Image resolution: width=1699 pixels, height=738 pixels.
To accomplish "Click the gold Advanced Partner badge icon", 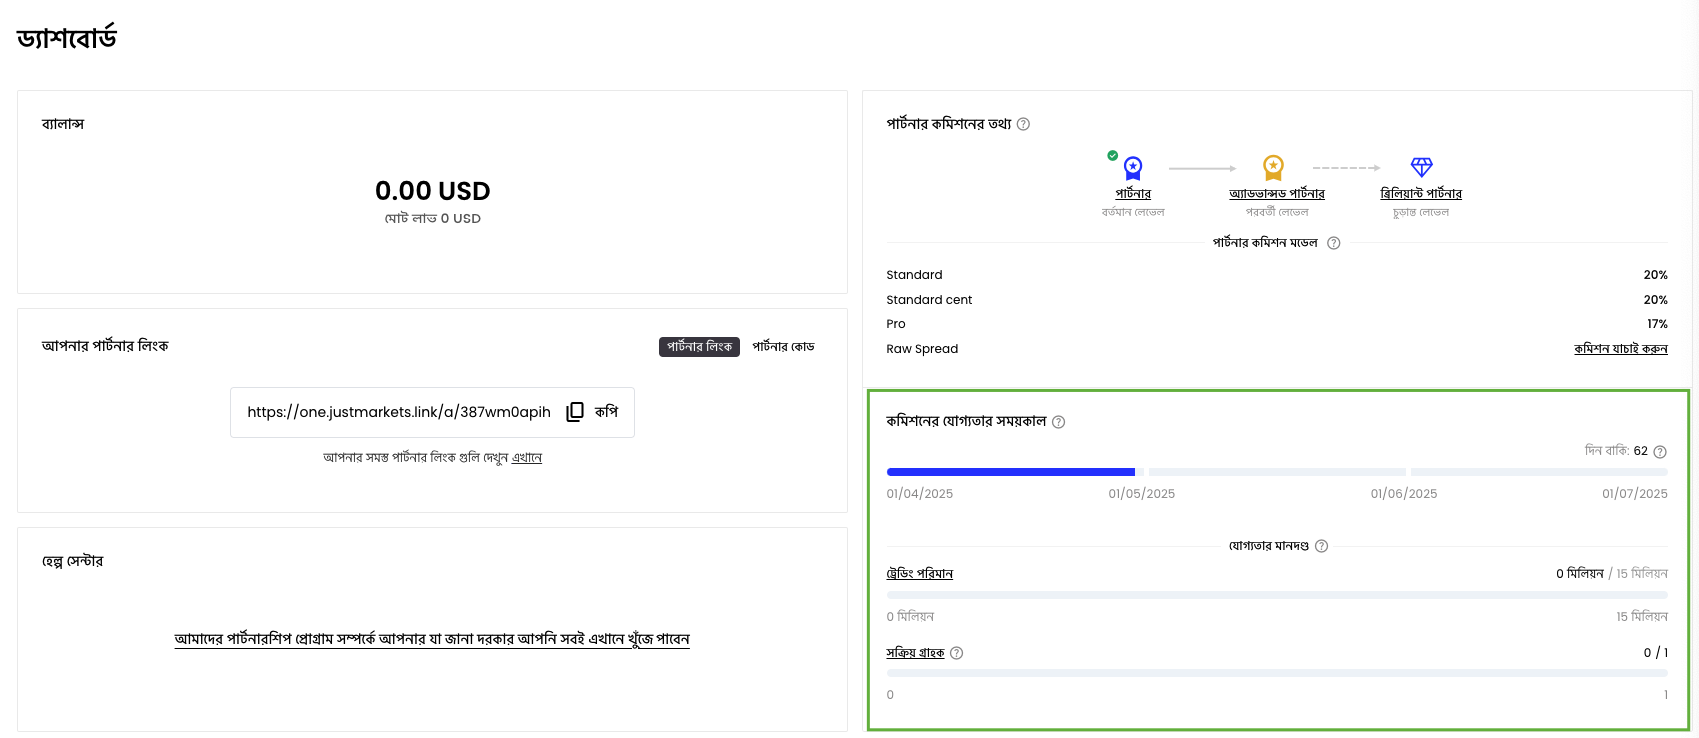I will tap(1273, 167).
